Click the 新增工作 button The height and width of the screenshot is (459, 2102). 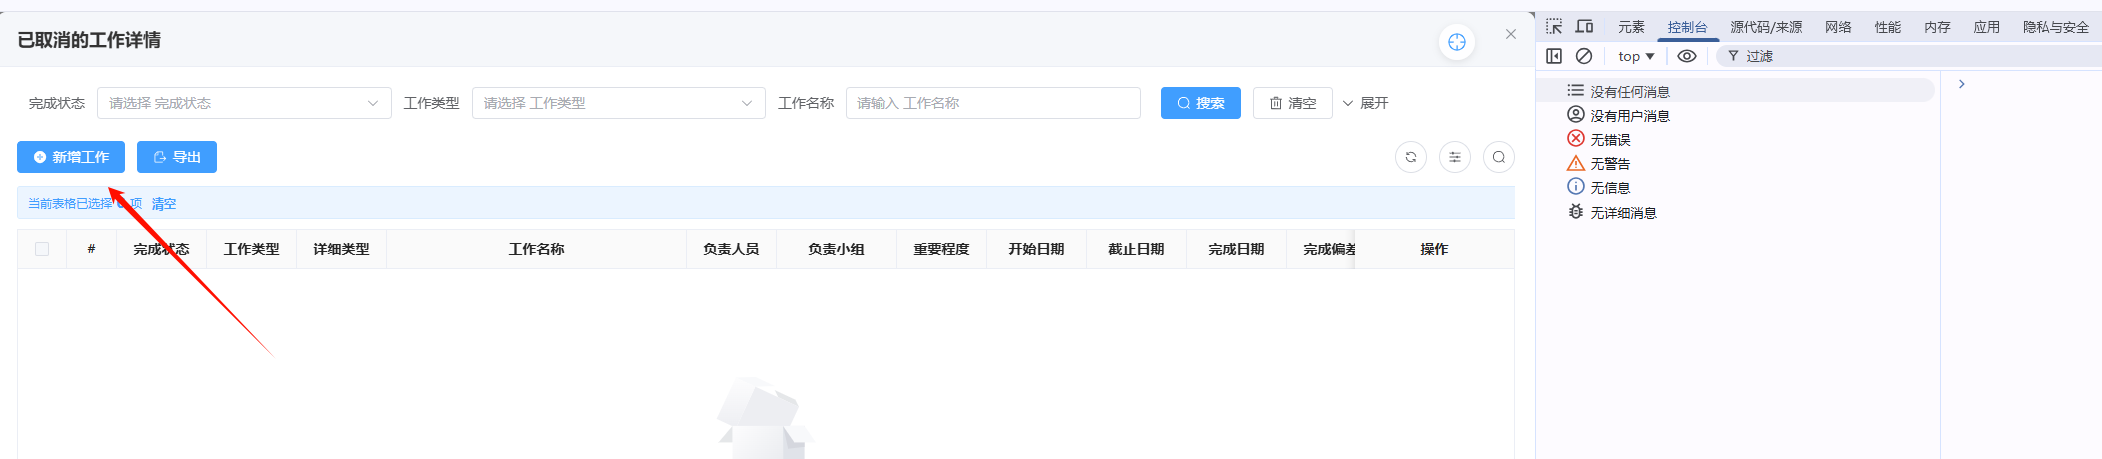click(x=71, y=157)
